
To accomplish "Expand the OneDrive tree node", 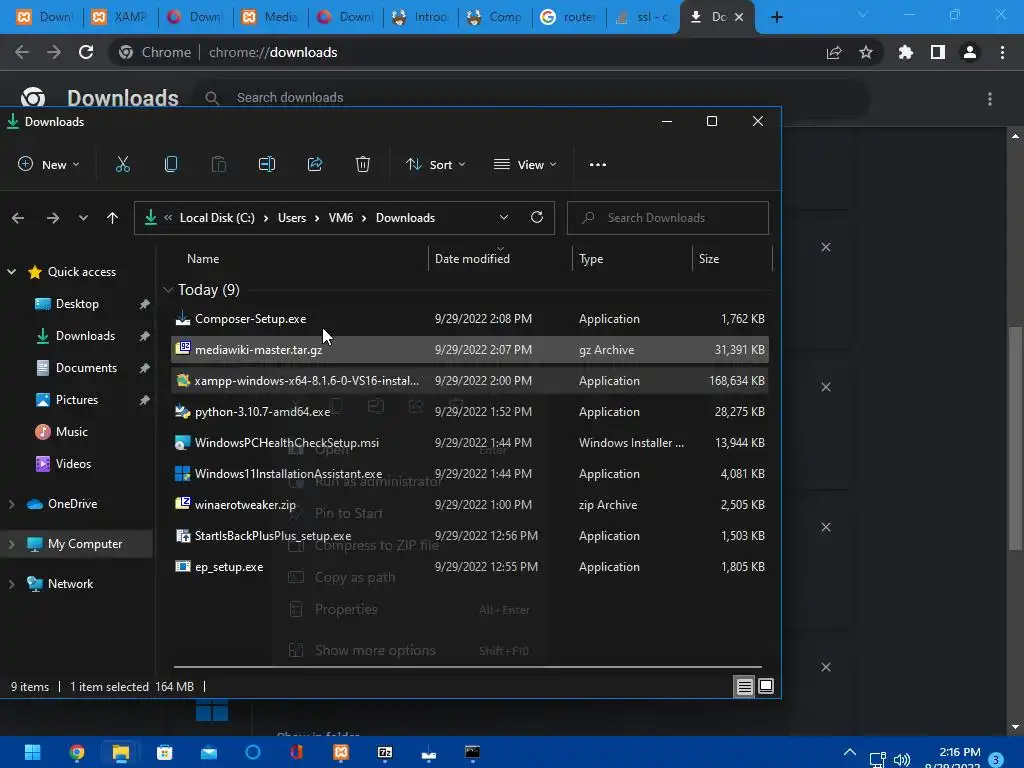I will tap(11, 504).
